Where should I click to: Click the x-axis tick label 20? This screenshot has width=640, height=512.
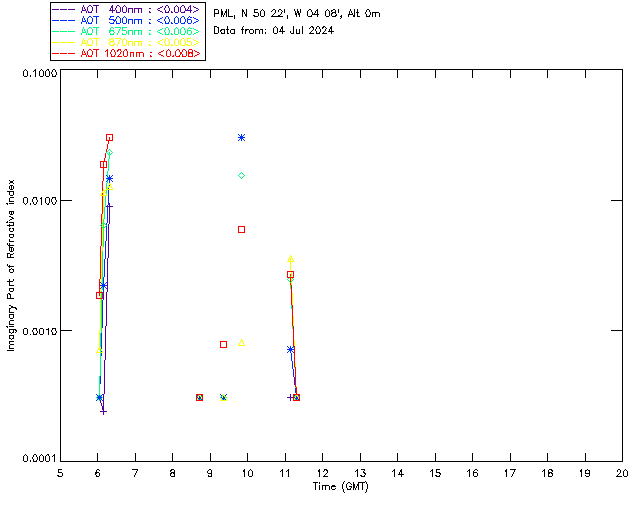click(622, 473)
